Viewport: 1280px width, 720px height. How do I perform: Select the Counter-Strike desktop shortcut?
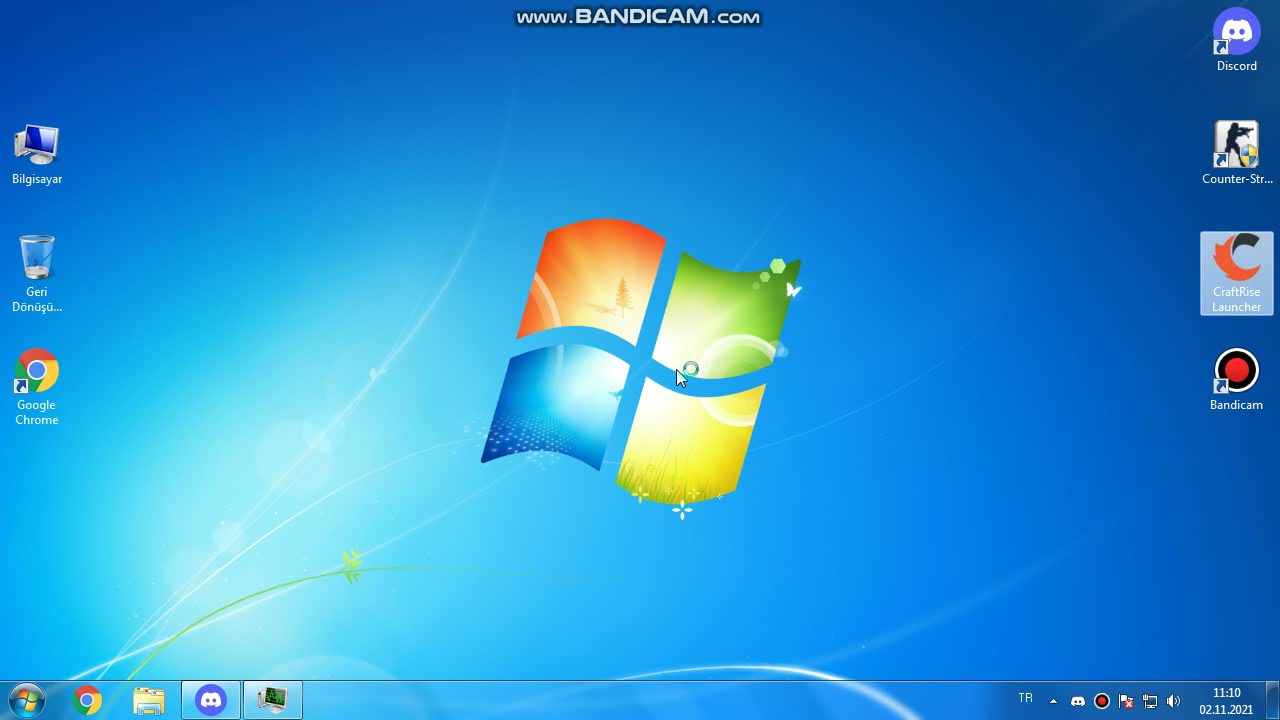[x=1237, y=154]
